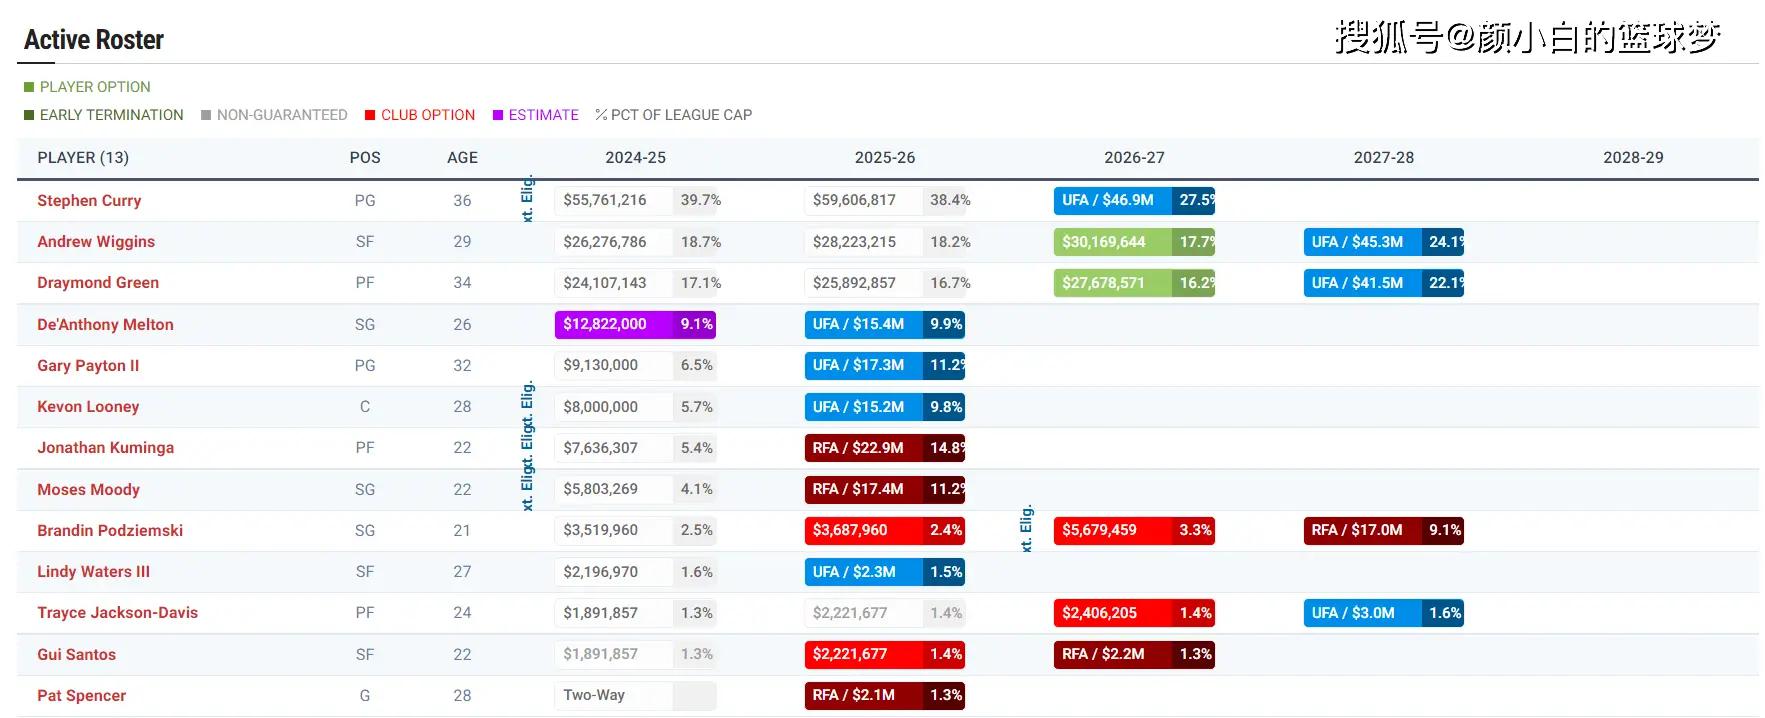Click Curry's UFA / $46.9M badge
The width and height of the screenshot is (1765, 718).
click(x=1134, y=200)
